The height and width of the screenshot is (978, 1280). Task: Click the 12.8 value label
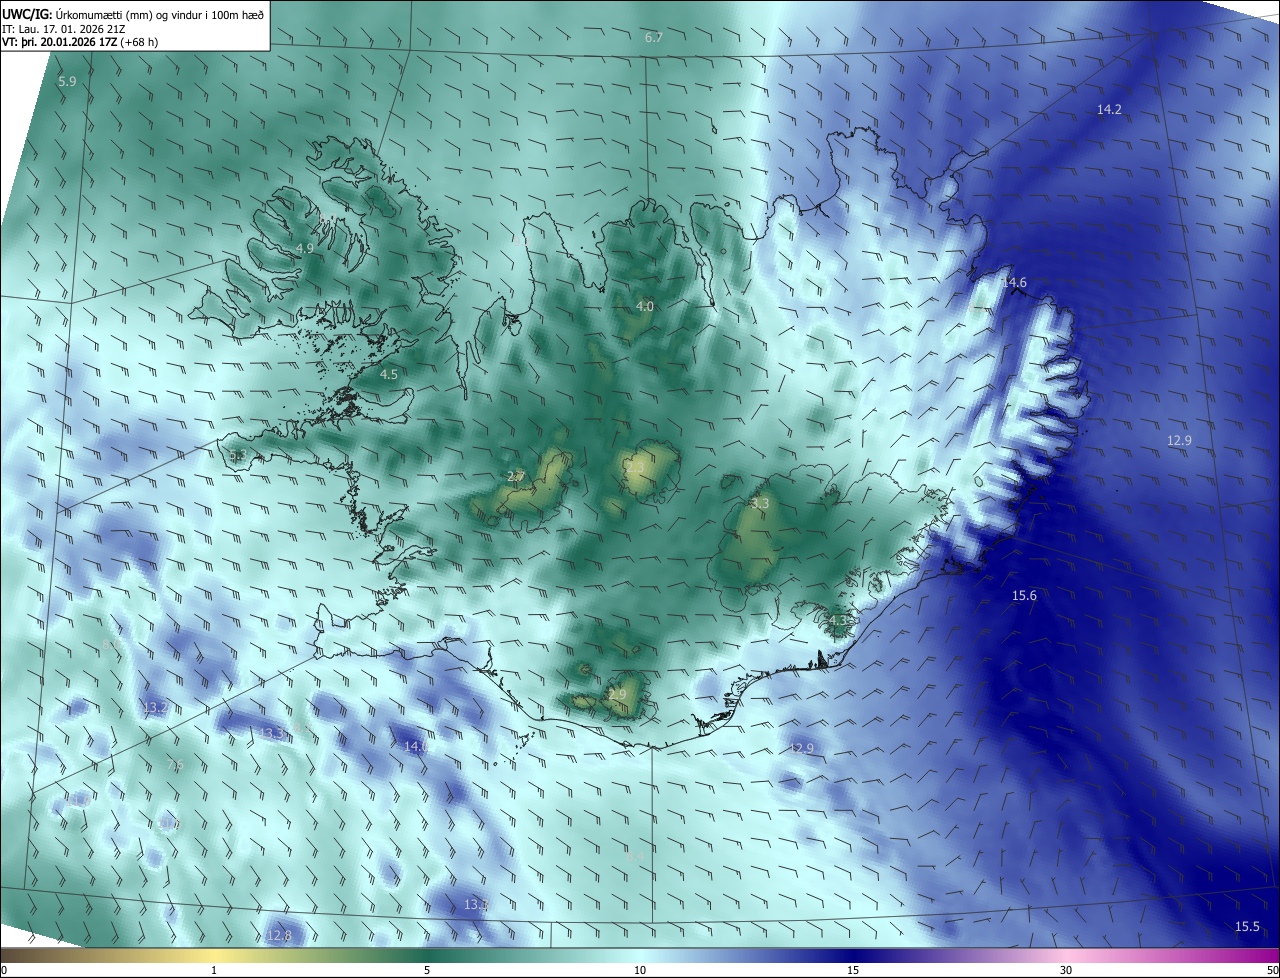click(279, 936)
